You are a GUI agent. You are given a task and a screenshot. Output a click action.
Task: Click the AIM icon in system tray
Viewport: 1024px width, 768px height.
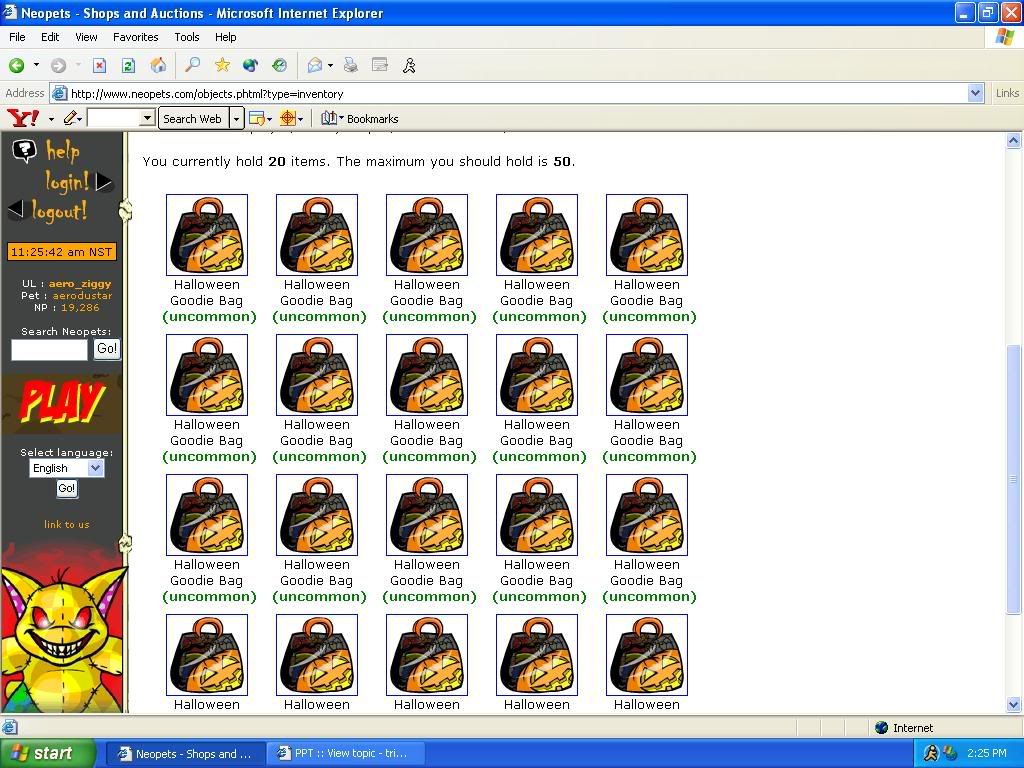tap(931, 753)
